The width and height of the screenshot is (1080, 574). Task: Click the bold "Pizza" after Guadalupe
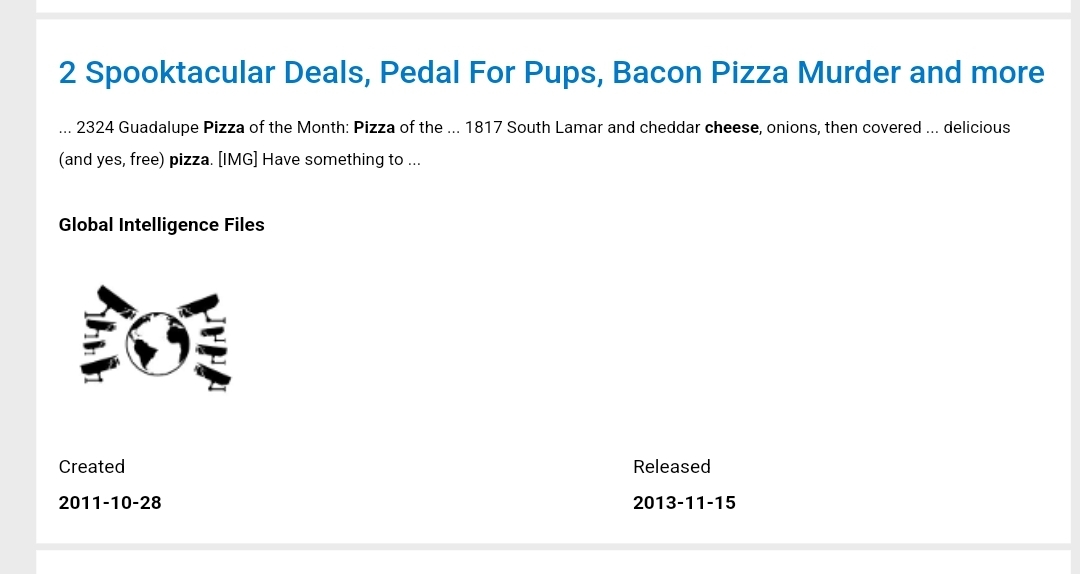pos(224,127)
